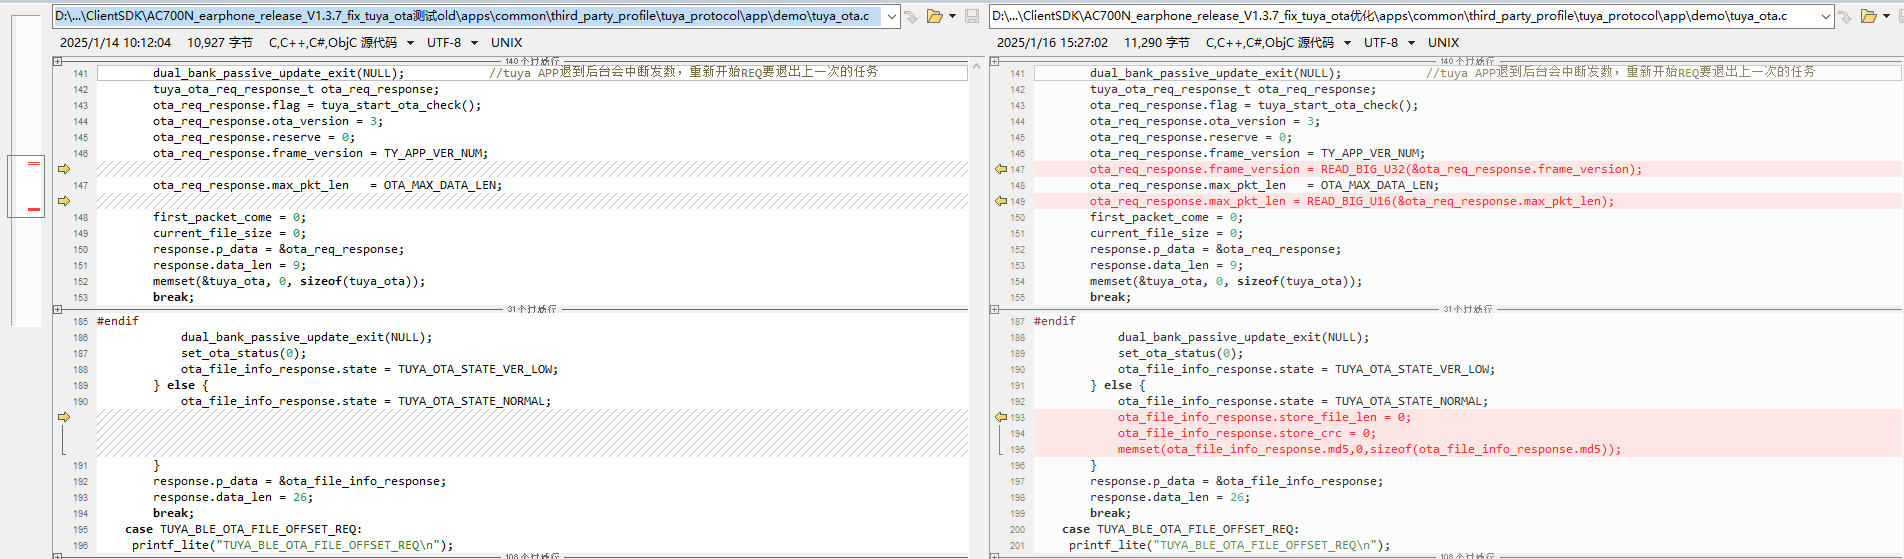Click the left pane save disk icon
Screen dimensions: 1904x559
coord(972,16)
